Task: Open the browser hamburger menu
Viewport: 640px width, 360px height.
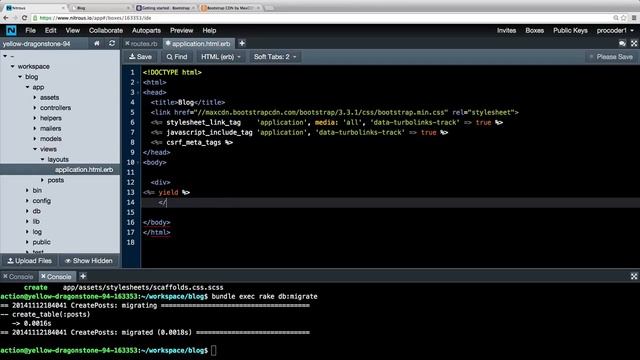Action: pyautogui.click(x=634, y=18)
